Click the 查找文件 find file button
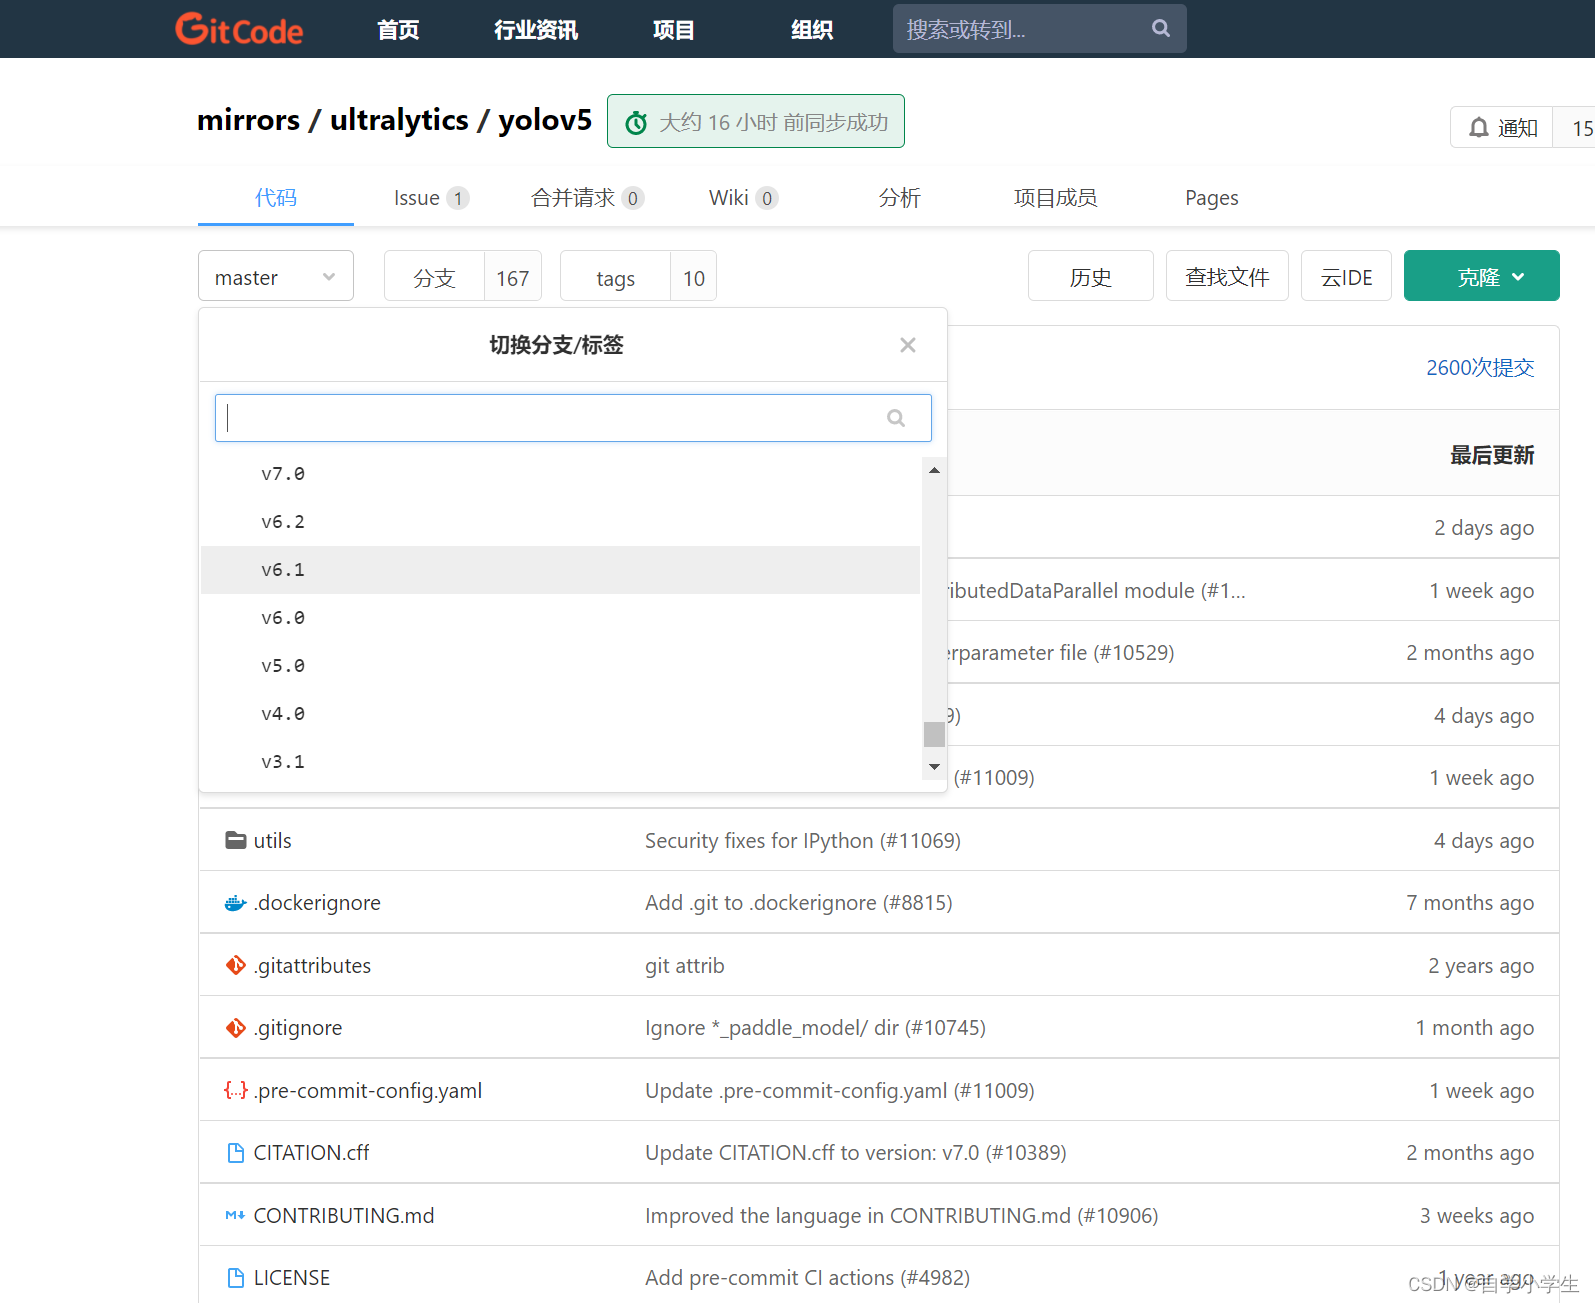Screen dimensions: 1595x1303 pyautogui.click(x=1227, y=276)
